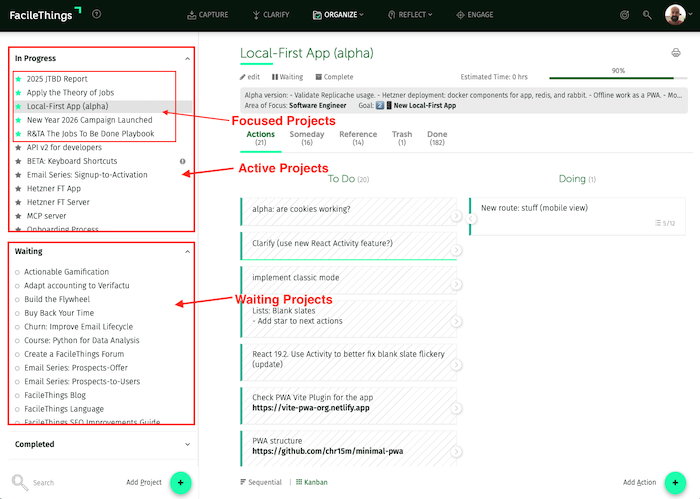The width and height of the screenshot is (700, 499).
Task: Switch to Kanban view
Action: click(312, 482)
